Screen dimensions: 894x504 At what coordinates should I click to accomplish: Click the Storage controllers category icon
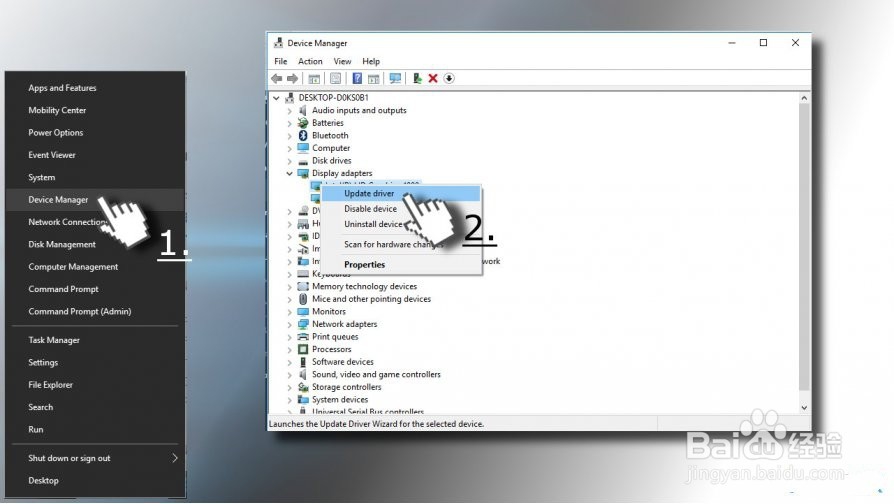click(x=303, y=387)
